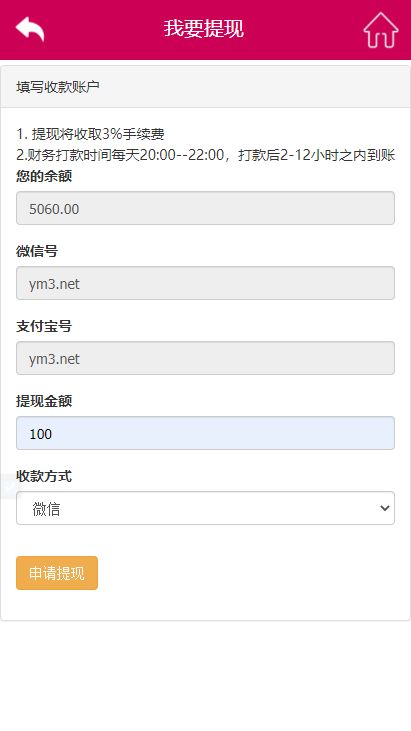The image size is (411, 731).
Task: Focus the 支付宝号 input field
Action: tap(206, 358)
